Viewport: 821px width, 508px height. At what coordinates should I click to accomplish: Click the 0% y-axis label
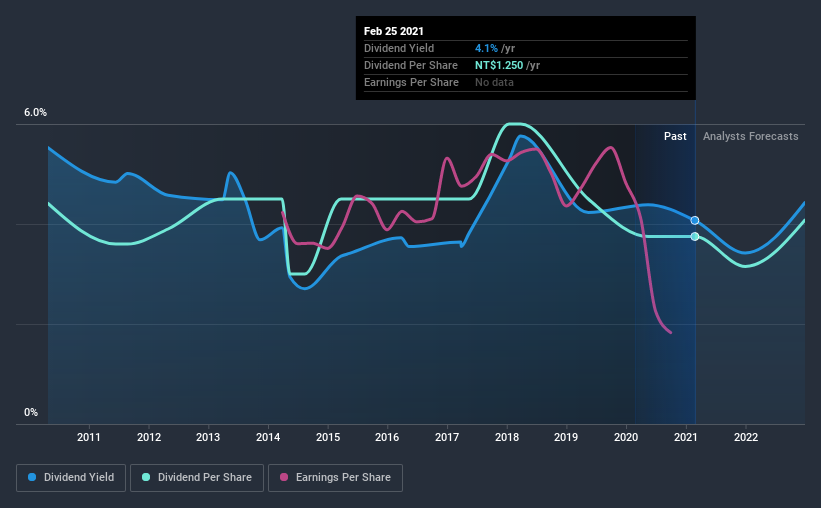[x=31, y=413]
